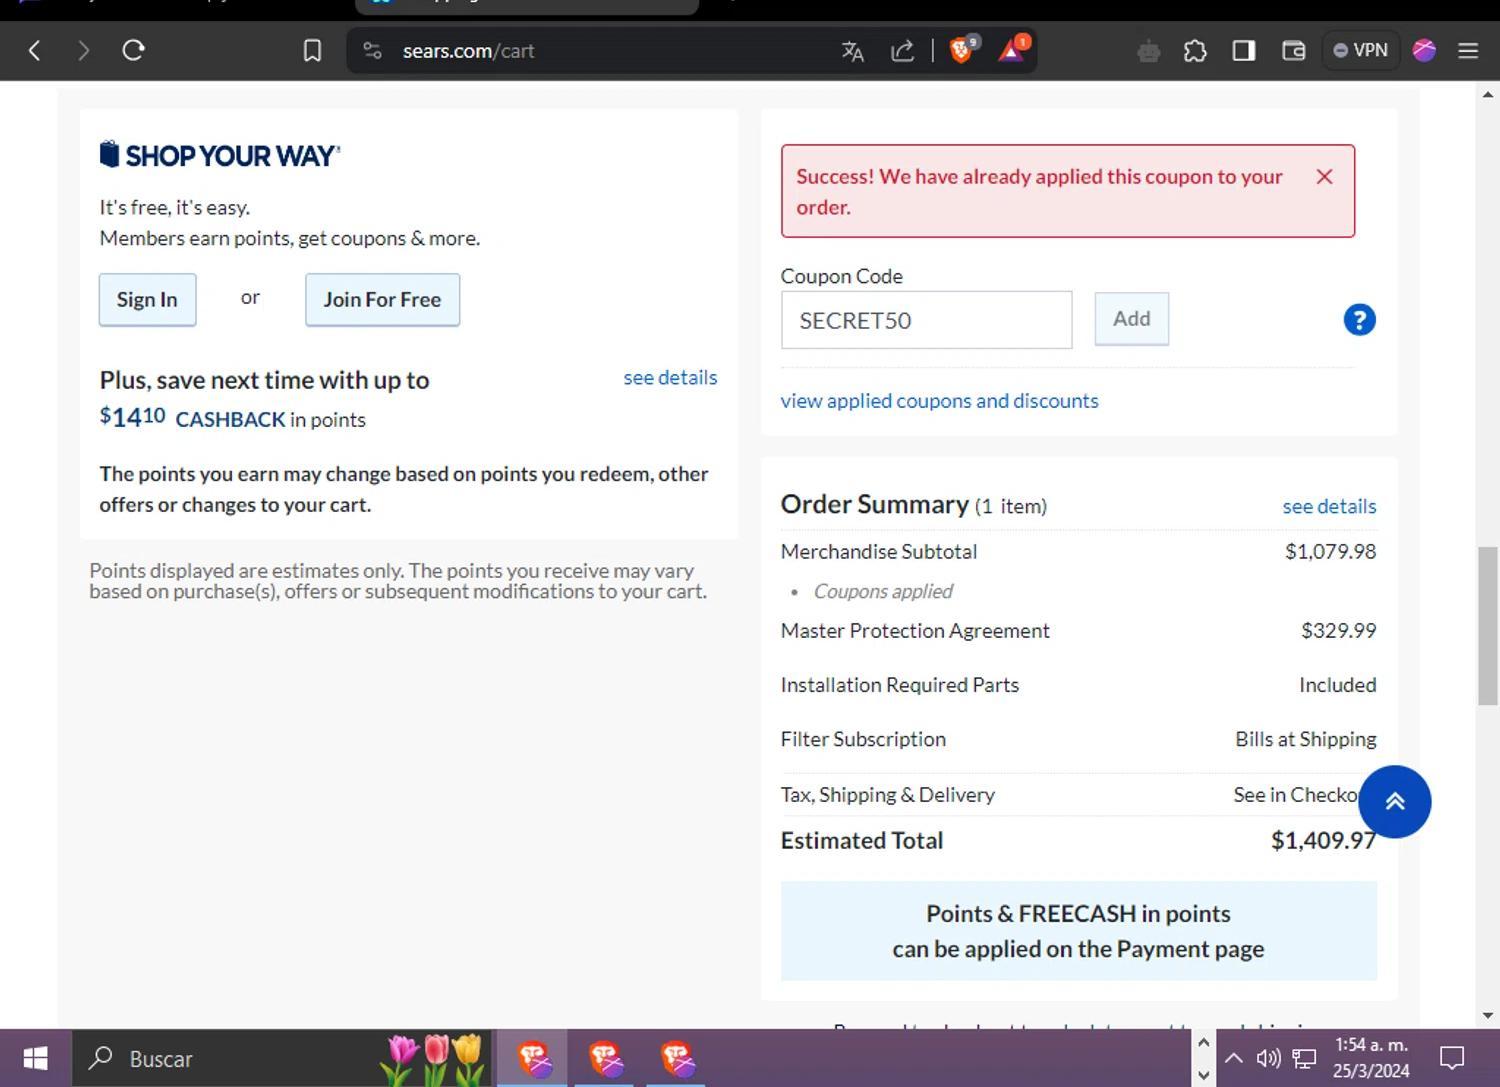Dismiss the coupon success alert

(x=1324, y=176)
